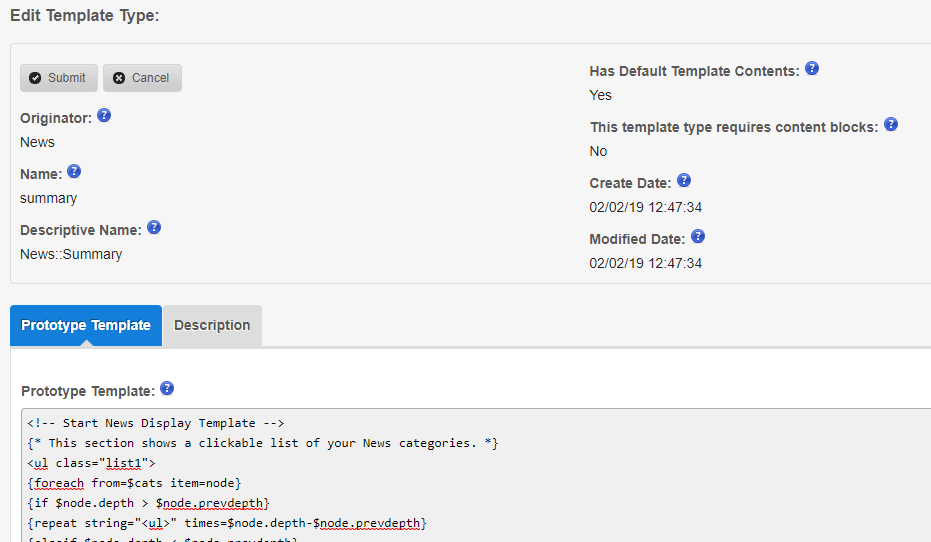Screen dimensions: 931x542
Task: Click the Cancel button
Action: click(142, 78)
